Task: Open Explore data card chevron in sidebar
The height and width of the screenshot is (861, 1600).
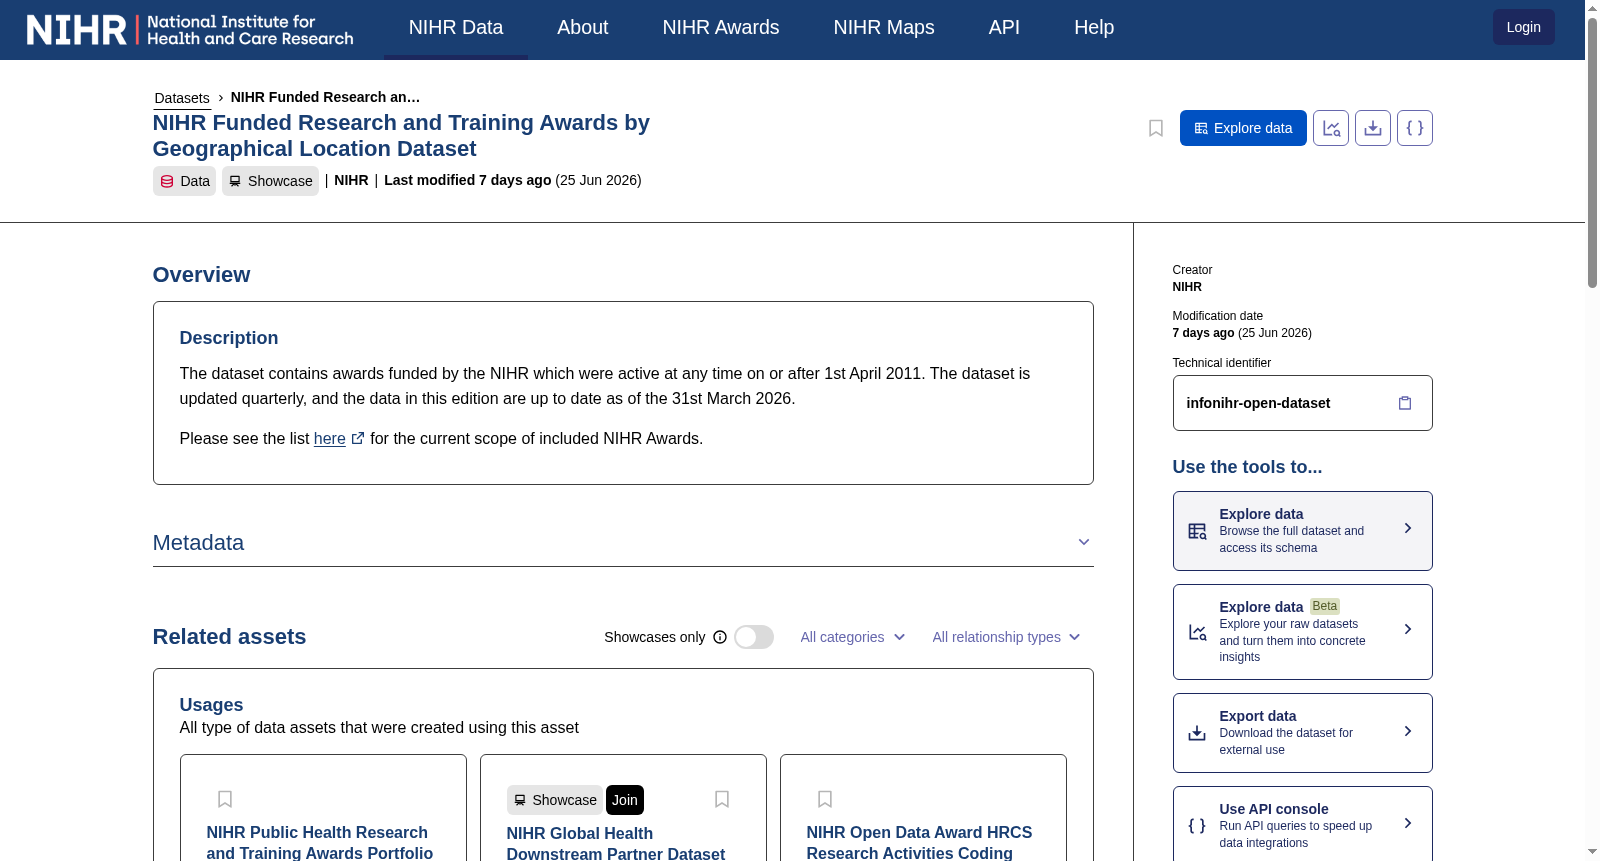Action: 1408,528
